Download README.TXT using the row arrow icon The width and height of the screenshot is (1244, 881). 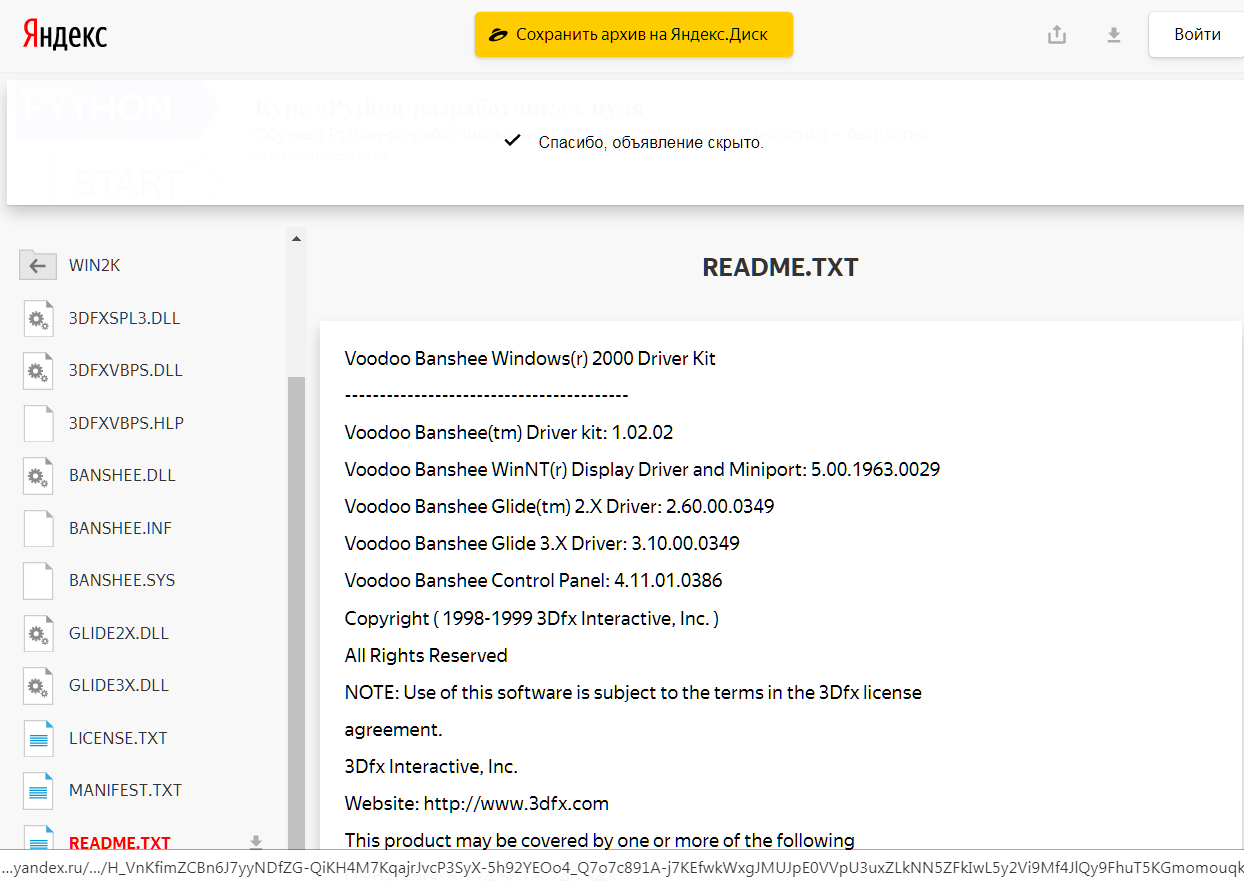tap(256, 842)
